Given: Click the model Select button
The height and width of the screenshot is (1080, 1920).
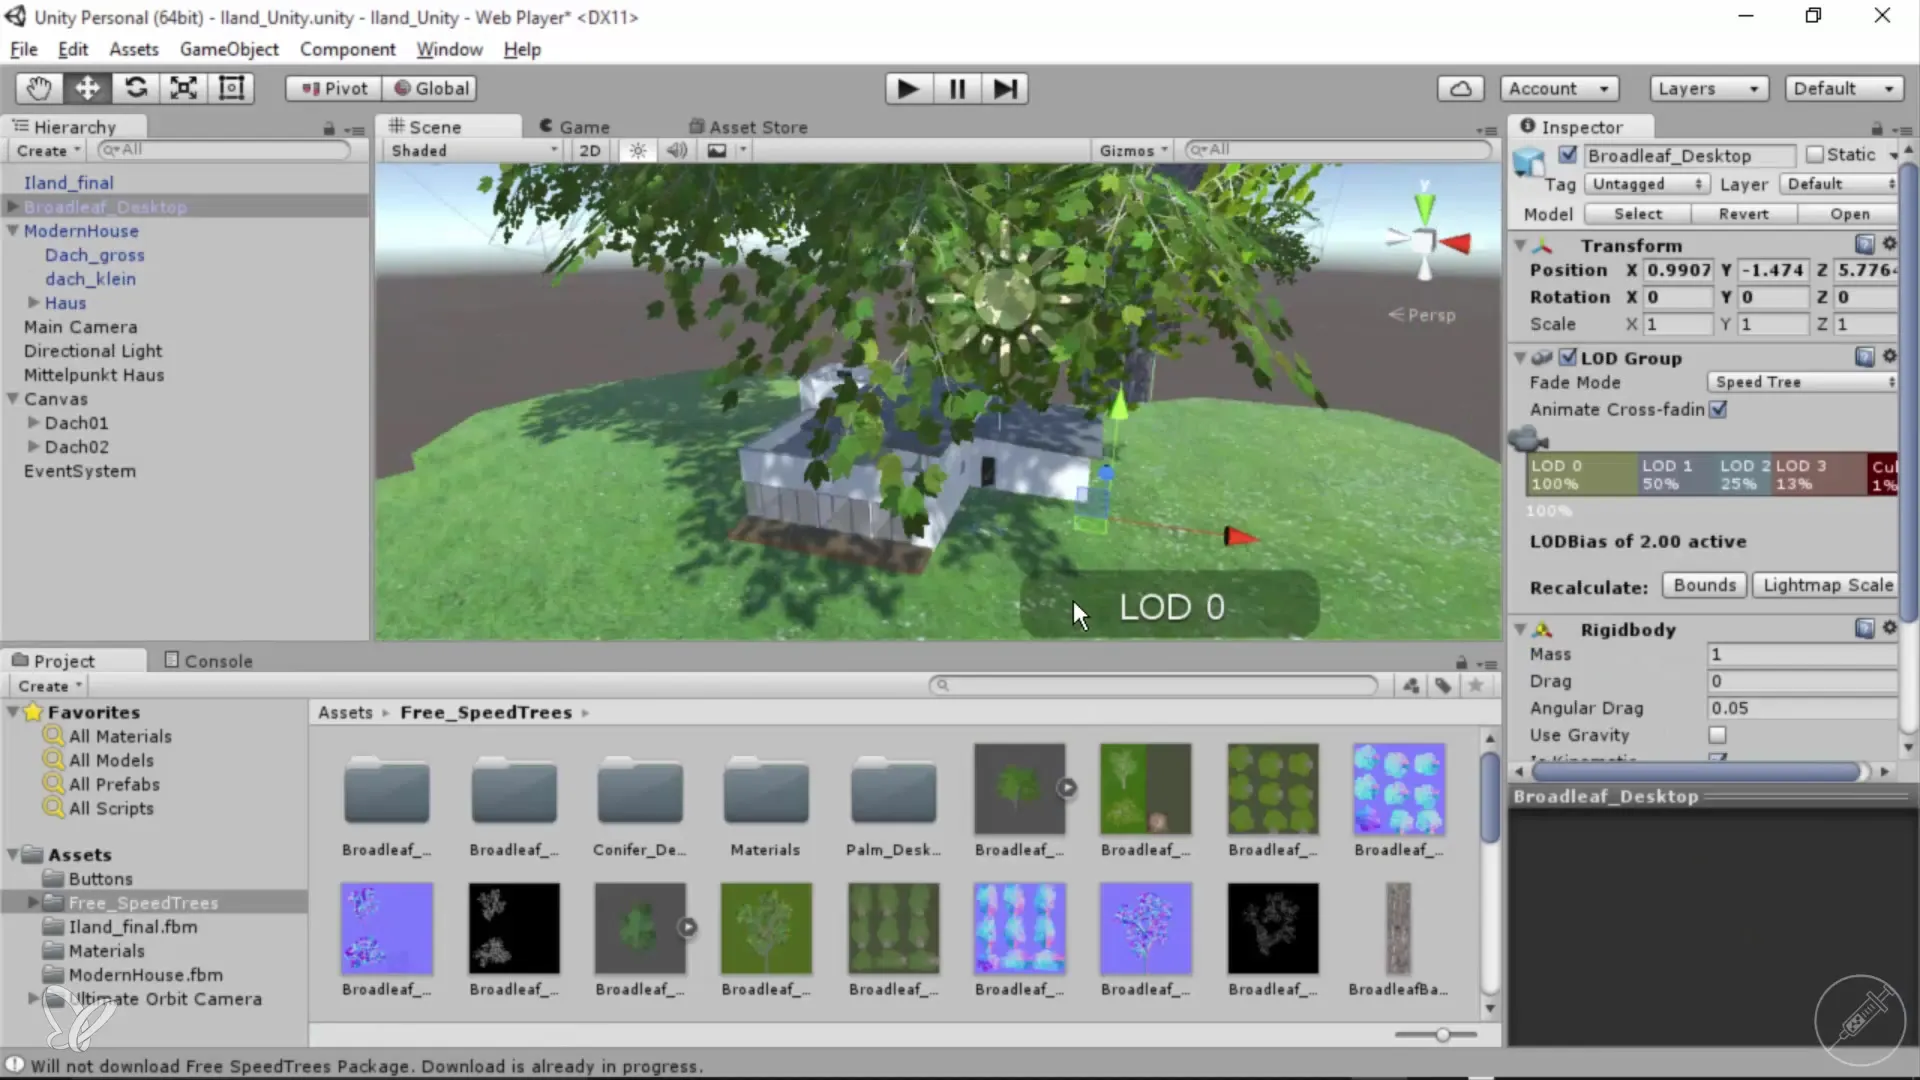Looking at the screenshot, I should click(1638, 214).
